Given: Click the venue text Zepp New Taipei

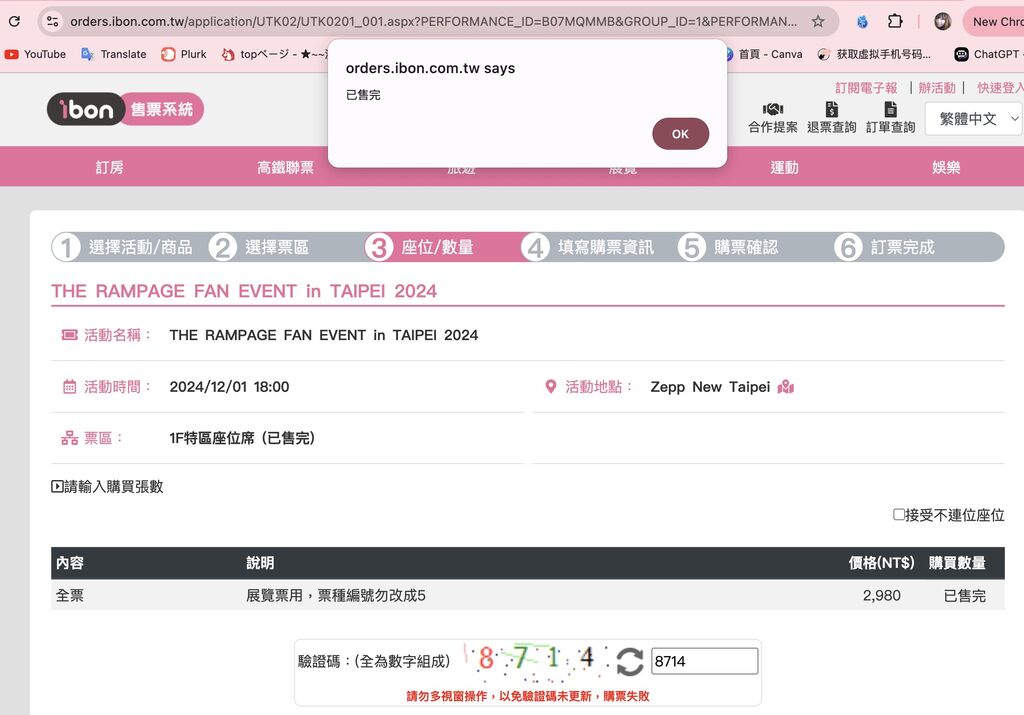Looking at the screenshot, I should click(x=710, y=387).
